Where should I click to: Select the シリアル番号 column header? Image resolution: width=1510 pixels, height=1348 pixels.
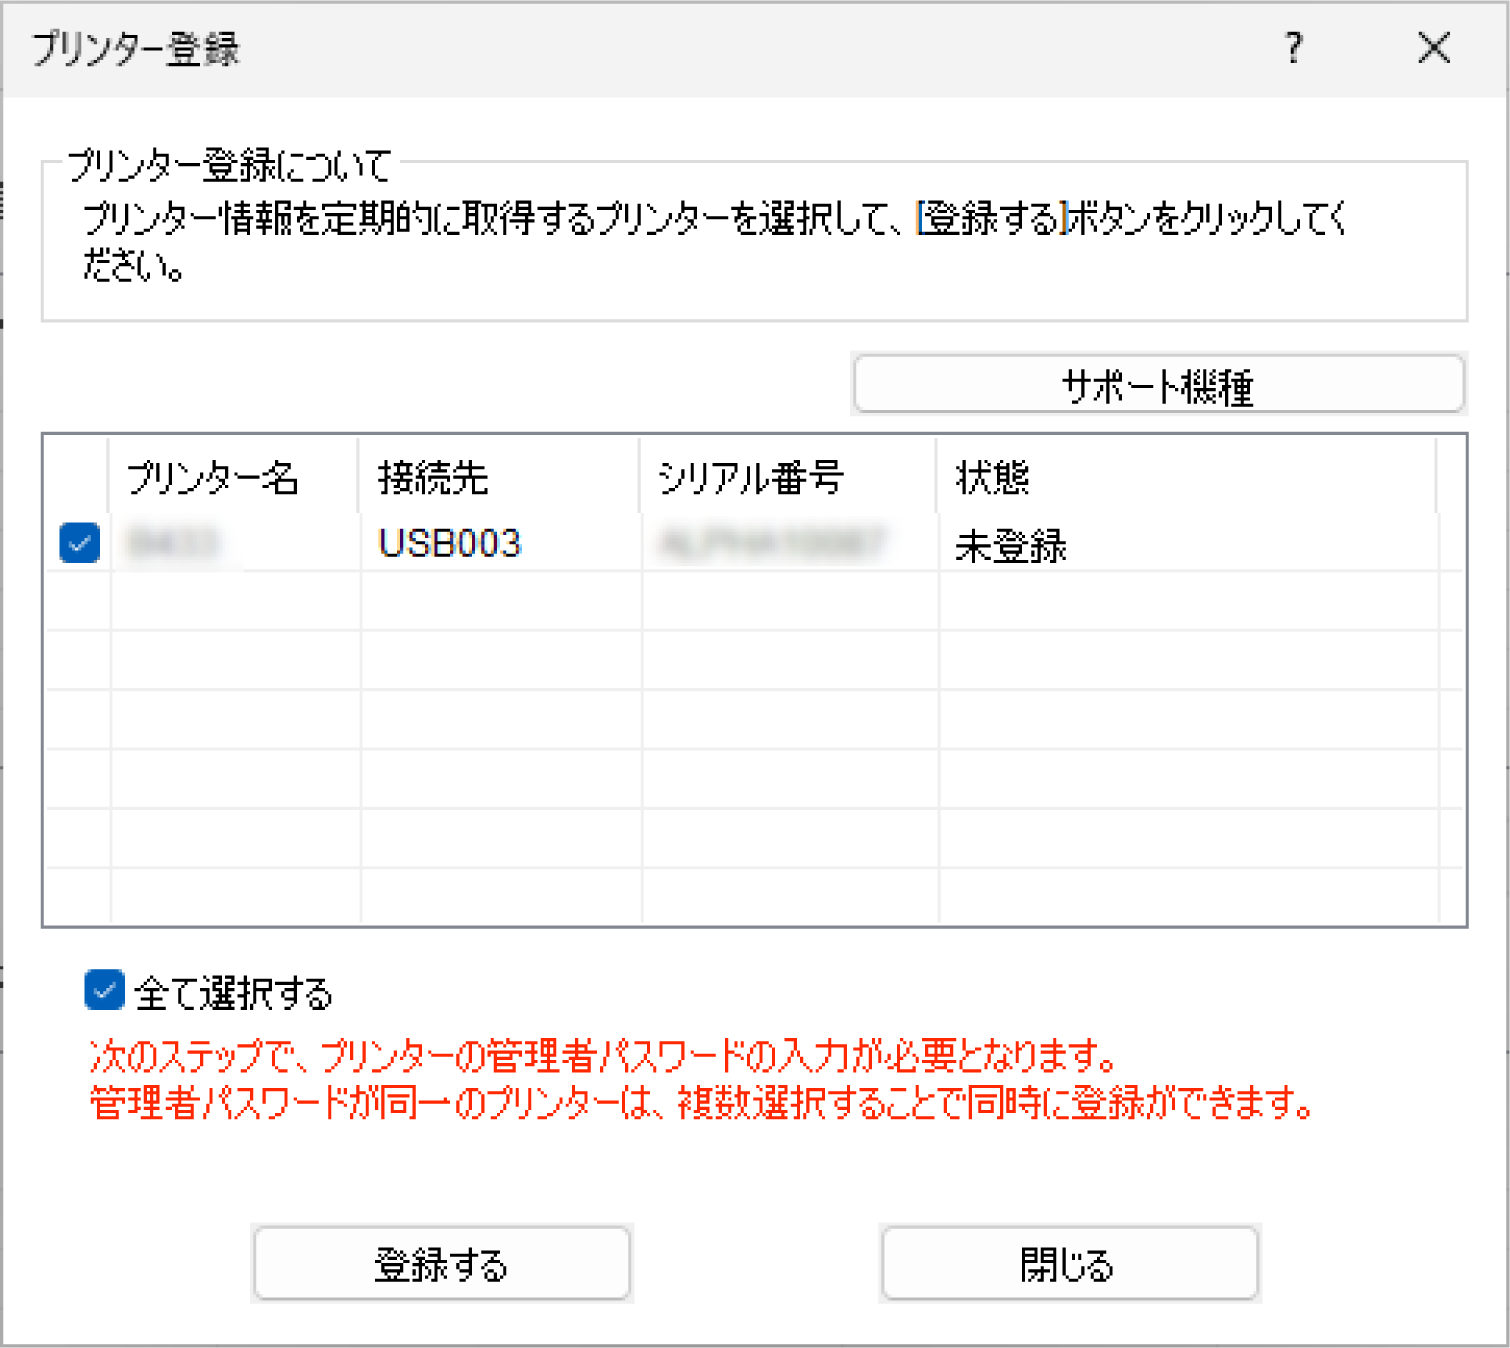tap(750, 477)
